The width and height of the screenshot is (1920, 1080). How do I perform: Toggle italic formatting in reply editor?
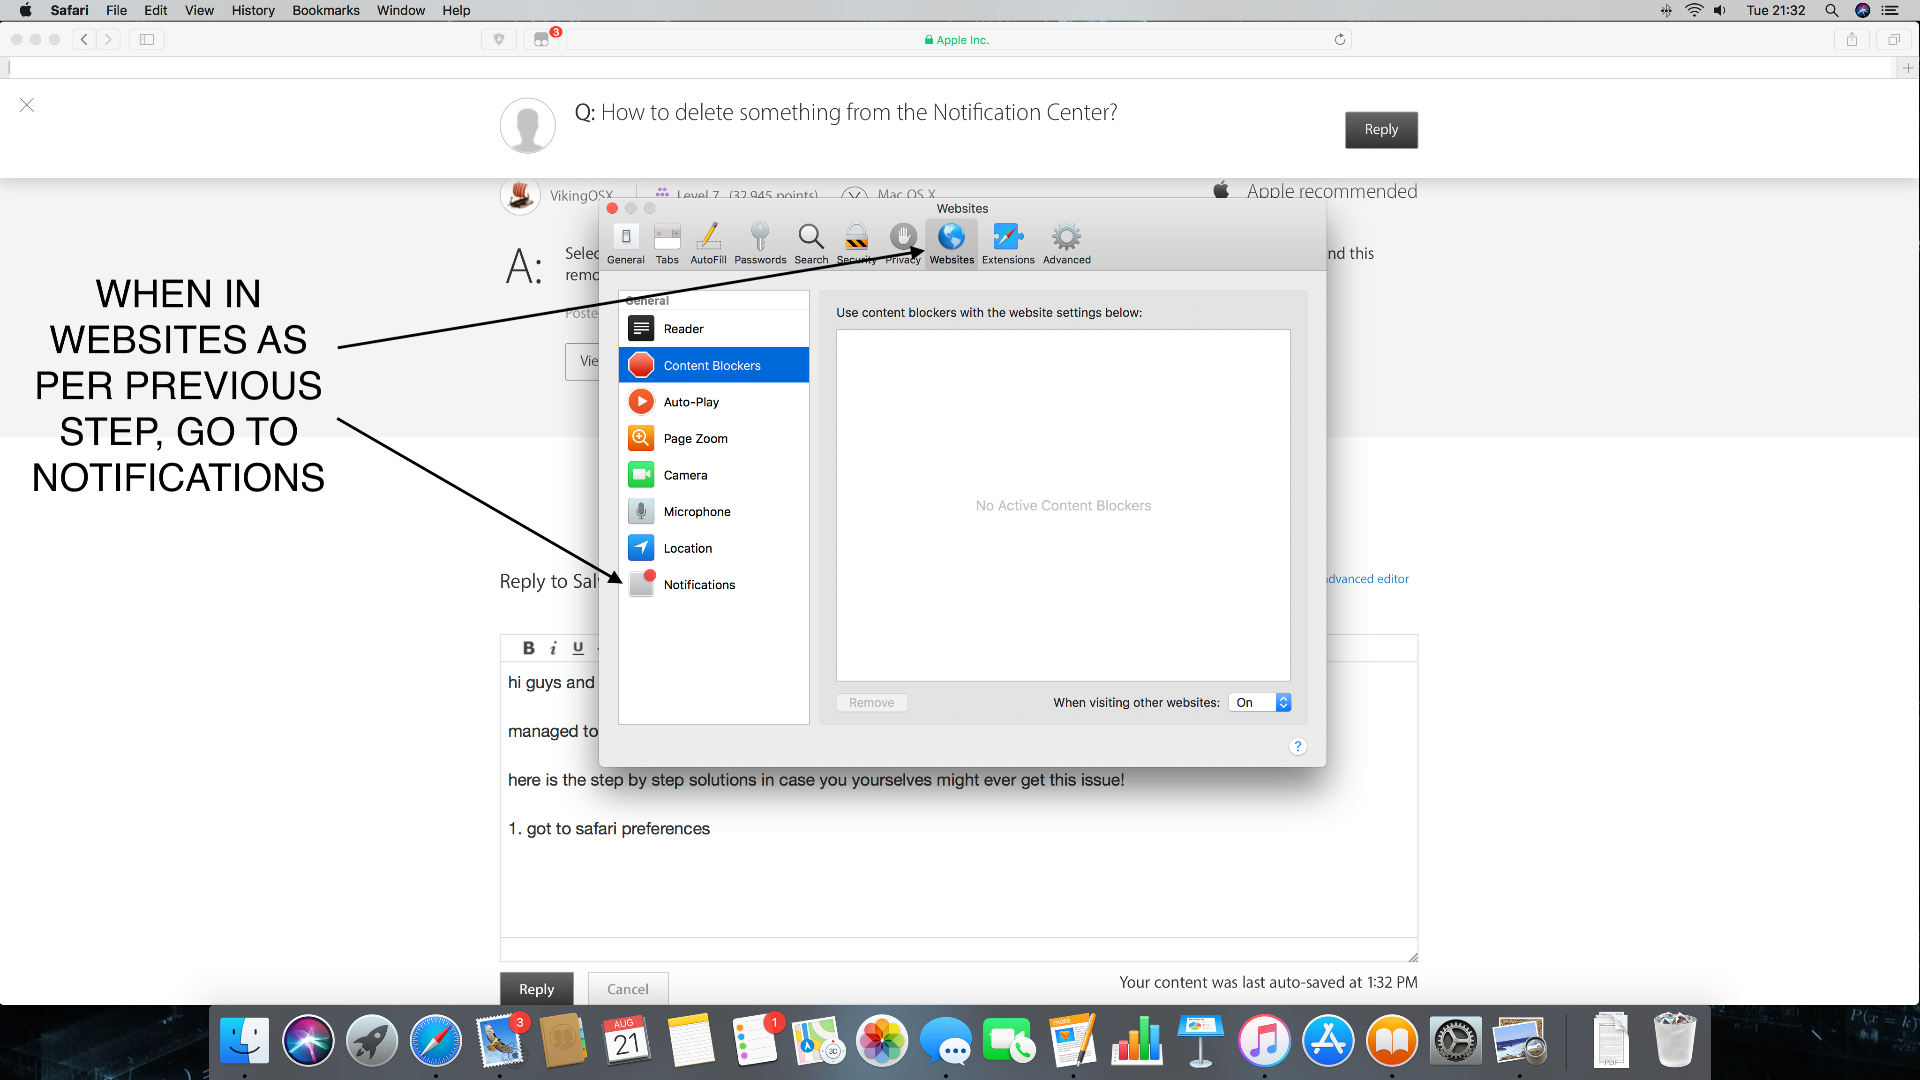click(553, 648)
